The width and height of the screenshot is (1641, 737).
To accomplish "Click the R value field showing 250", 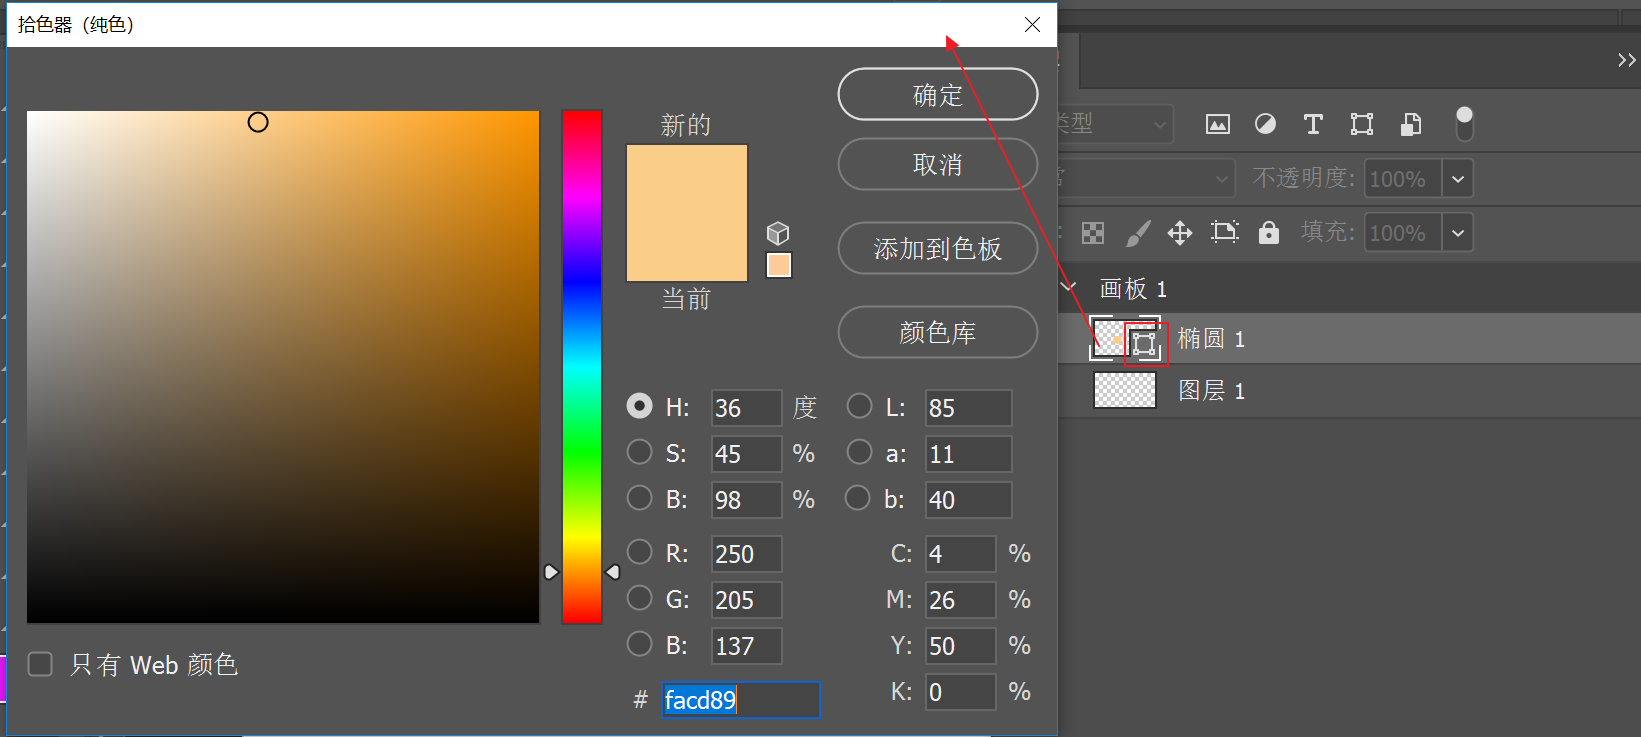I will (x=746, y=554).
